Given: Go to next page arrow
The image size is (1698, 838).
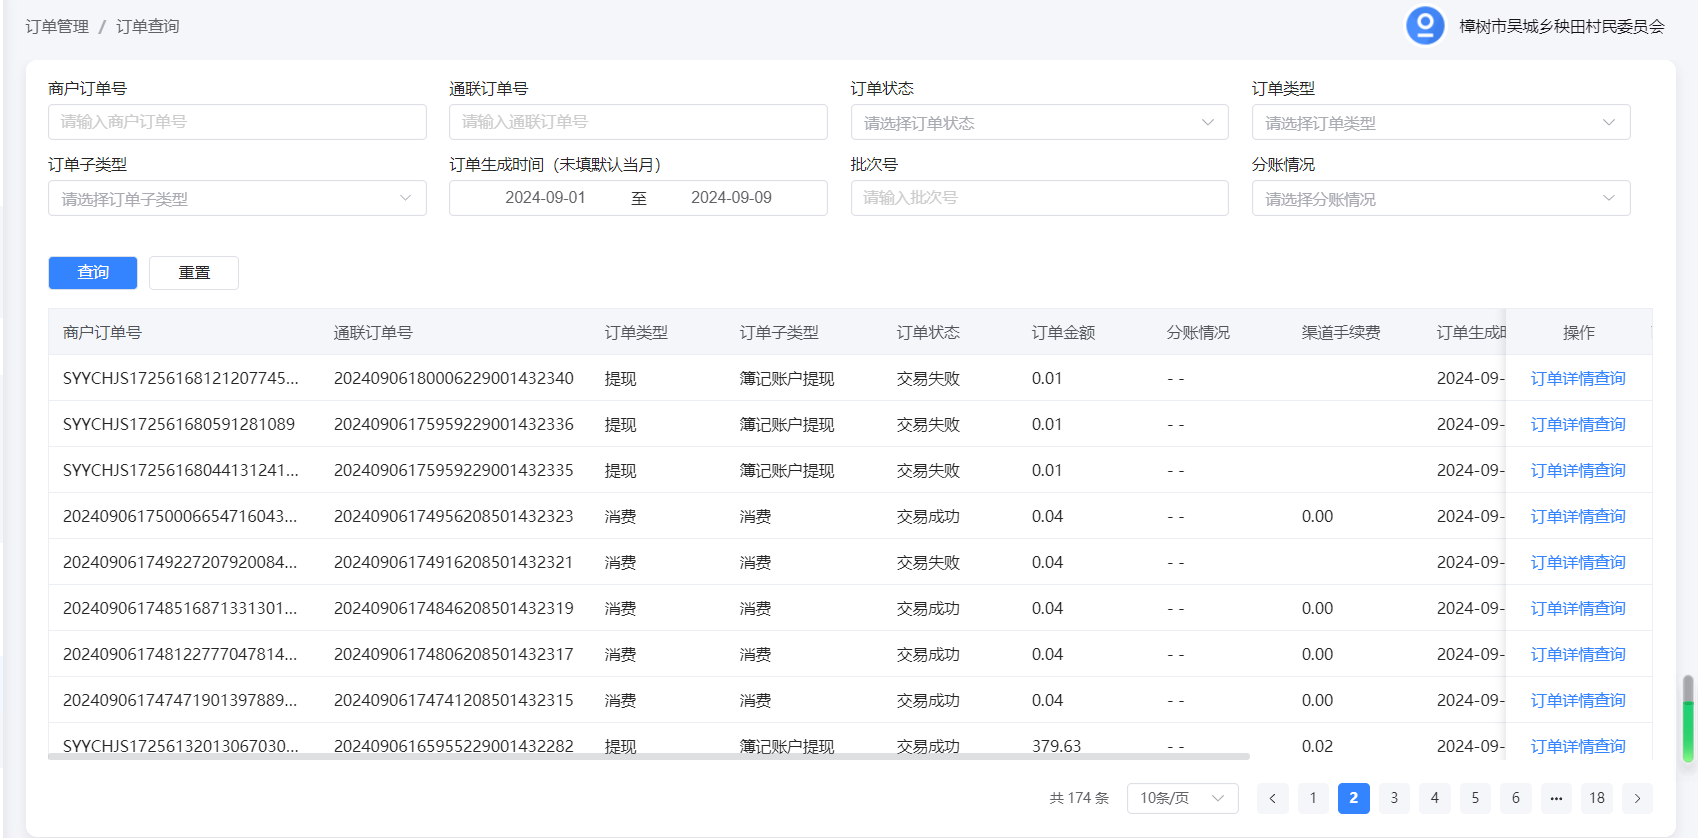Looking at the screenshot, I should 1637,798.
